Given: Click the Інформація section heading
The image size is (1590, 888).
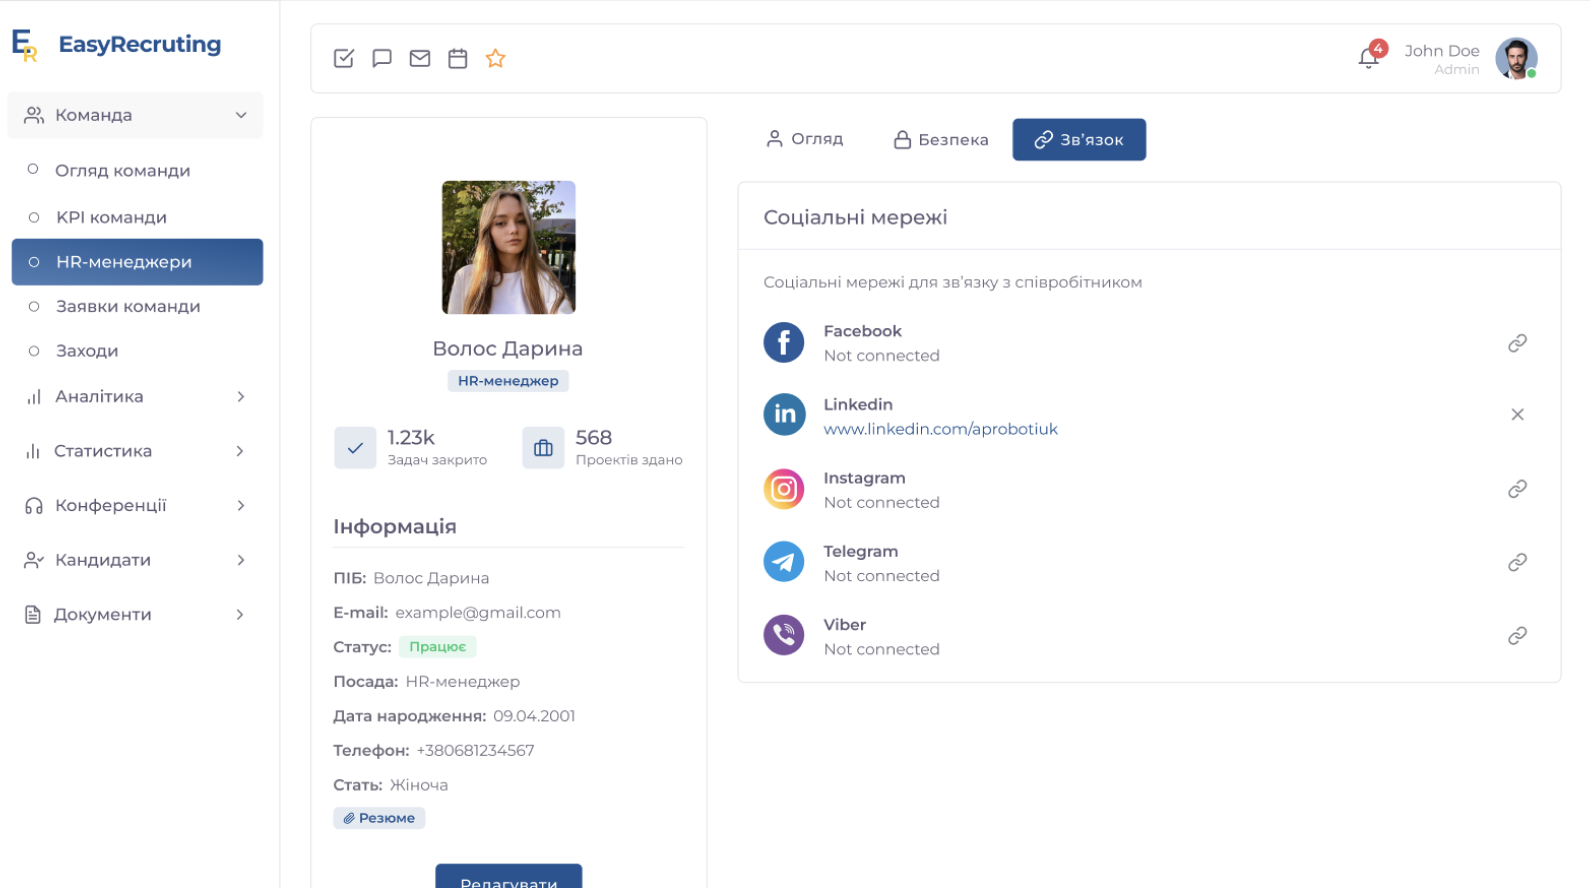Looking at the screenshot, I should point(395,526).
